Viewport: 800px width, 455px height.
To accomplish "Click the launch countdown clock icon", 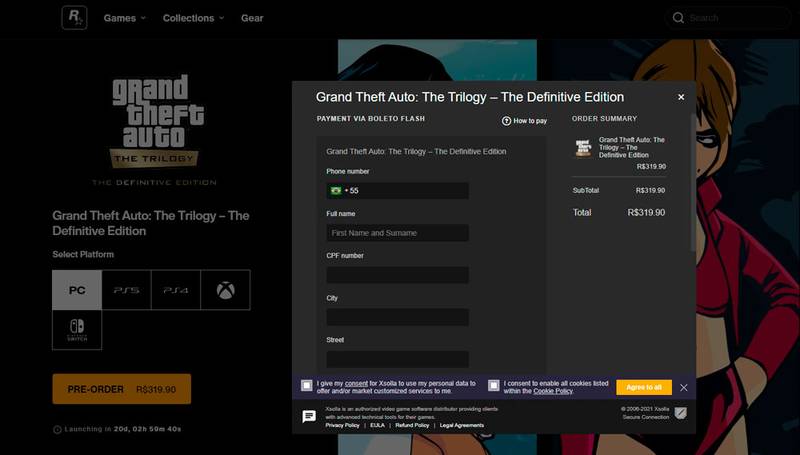I will [x=57, y=429].
